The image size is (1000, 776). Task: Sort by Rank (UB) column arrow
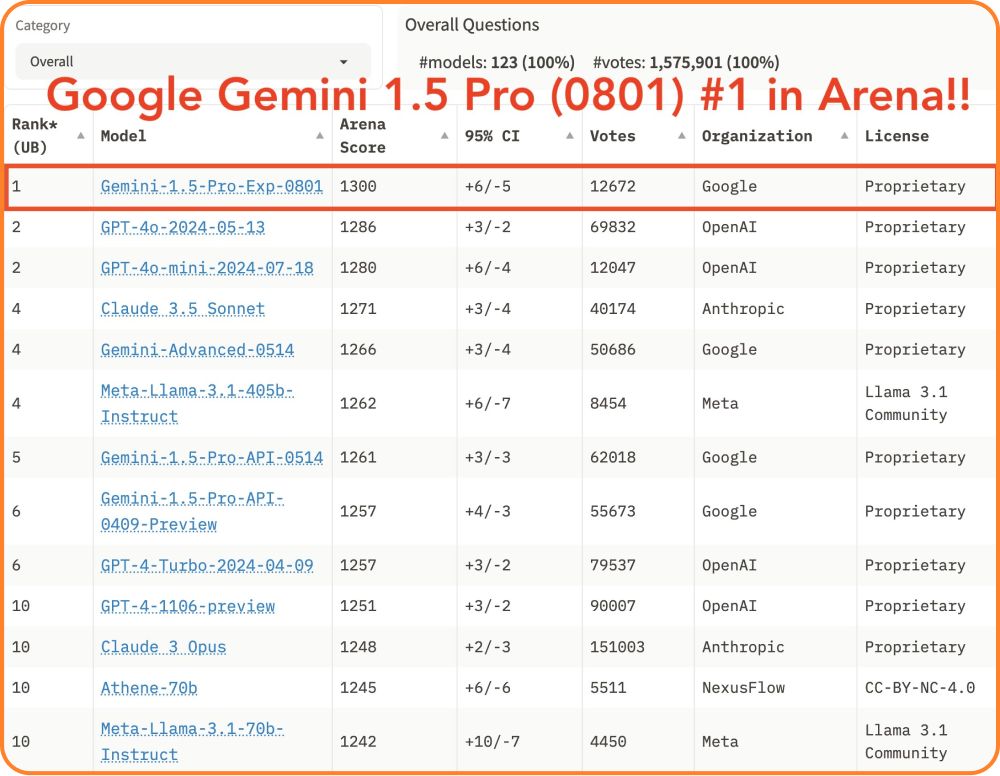[x=81, y=136]
